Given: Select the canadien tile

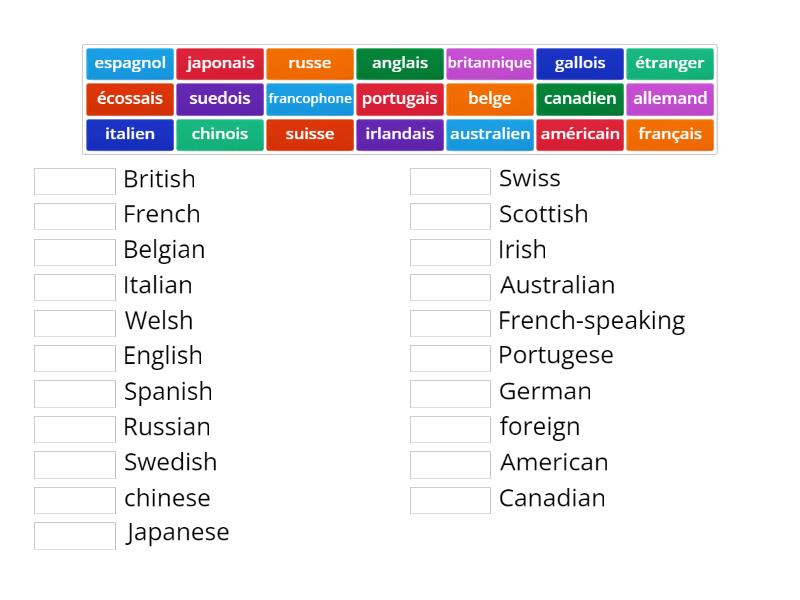Looking at the screenshot, I should (x=580, y=98).
